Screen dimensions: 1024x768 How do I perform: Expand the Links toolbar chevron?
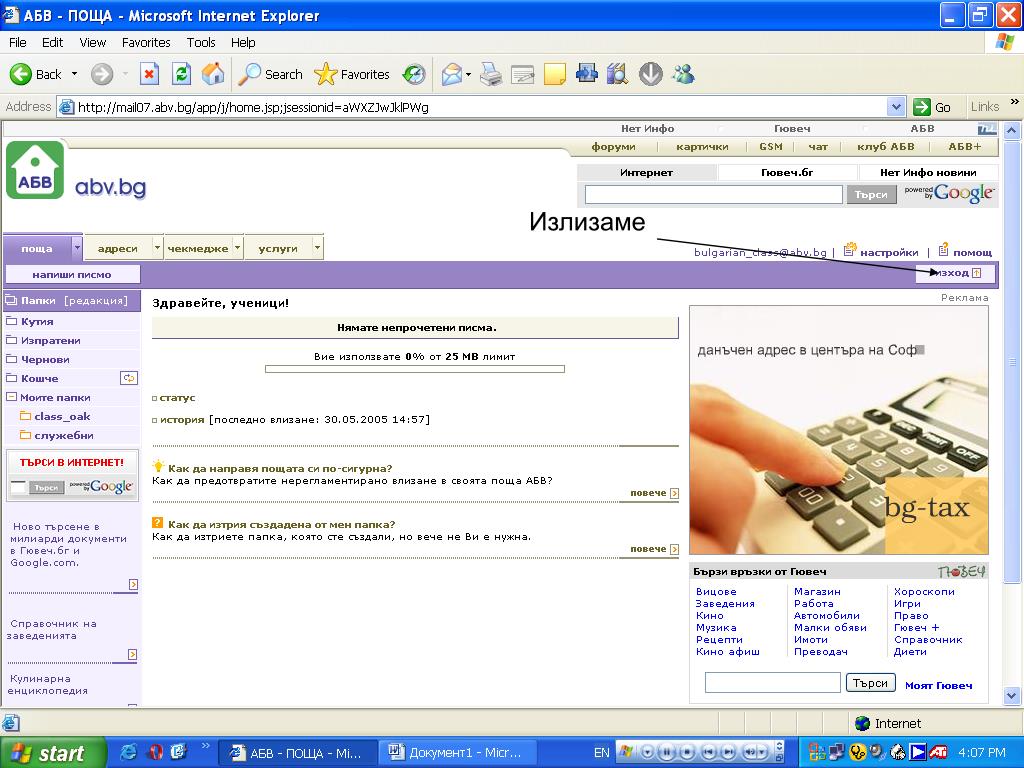coord(1014,102)
